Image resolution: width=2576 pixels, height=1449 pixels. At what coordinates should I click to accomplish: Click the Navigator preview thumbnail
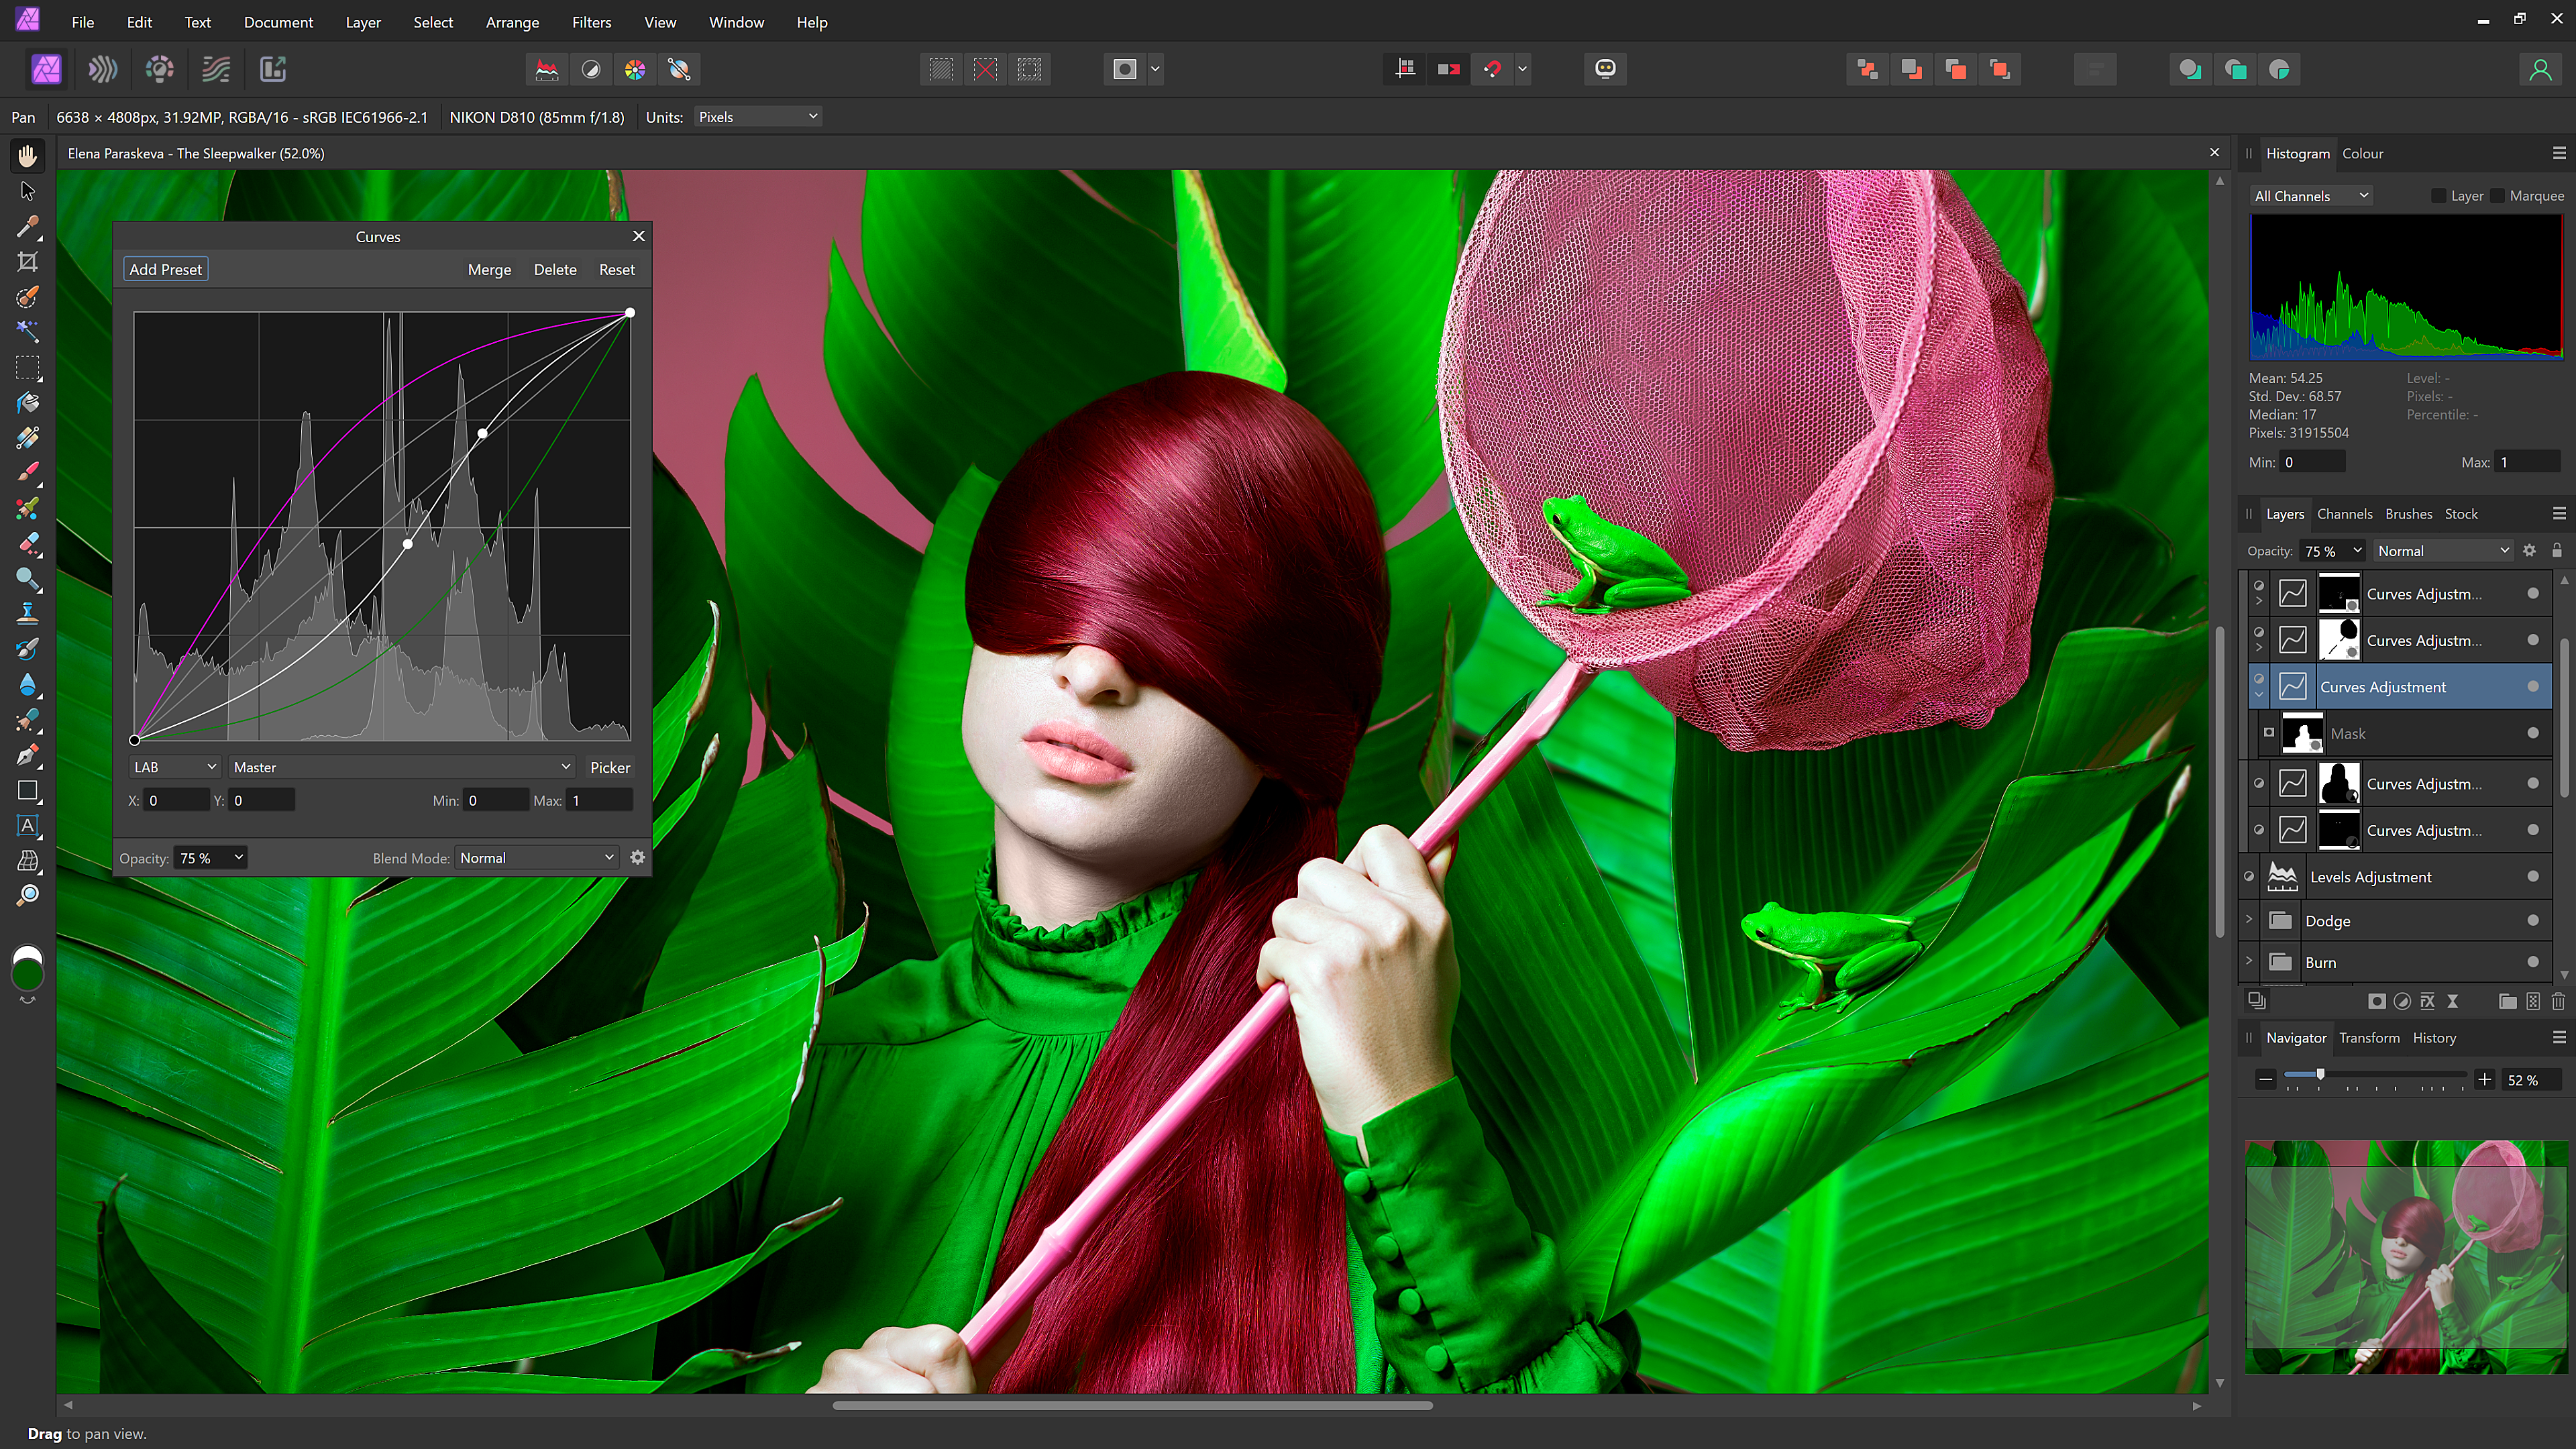tap(2406, 1257)
